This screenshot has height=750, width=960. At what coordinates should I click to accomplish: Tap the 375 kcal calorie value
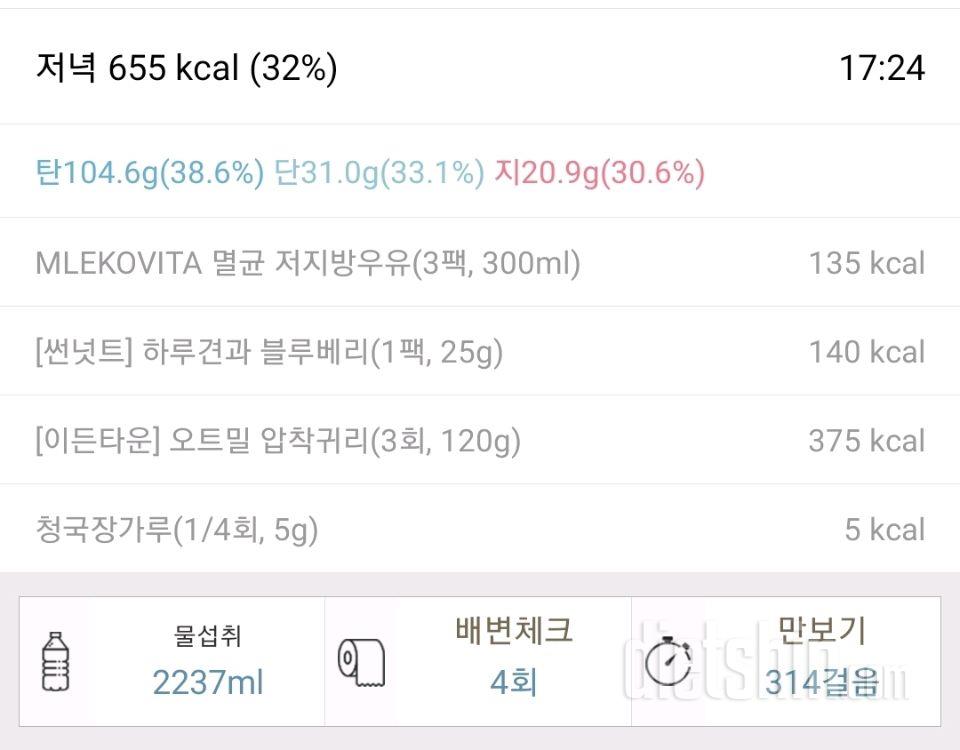click(x=866, y=441)
